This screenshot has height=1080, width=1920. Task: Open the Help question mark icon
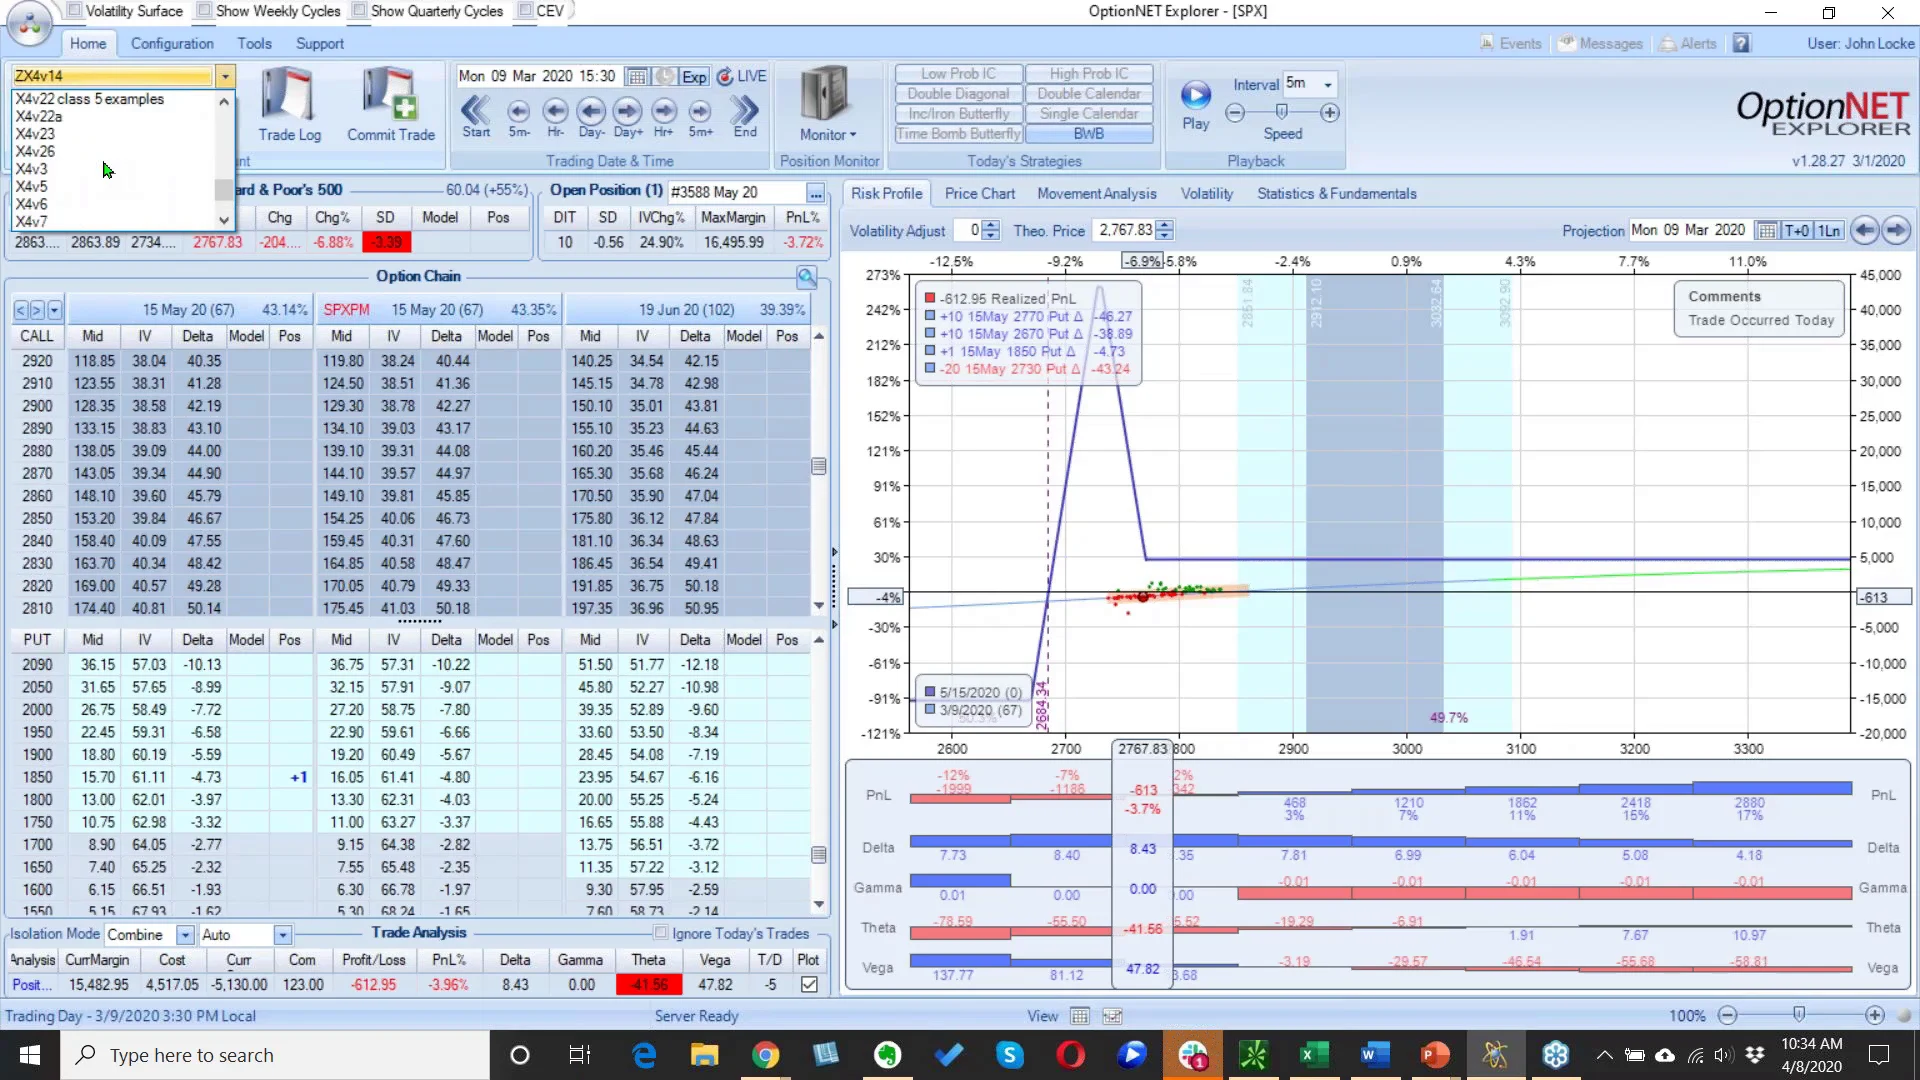(1742, 44)
